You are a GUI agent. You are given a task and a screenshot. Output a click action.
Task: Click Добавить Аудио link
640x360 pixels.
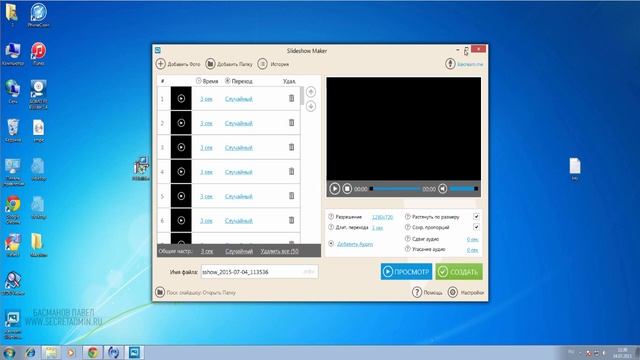[x=355, y=244]
